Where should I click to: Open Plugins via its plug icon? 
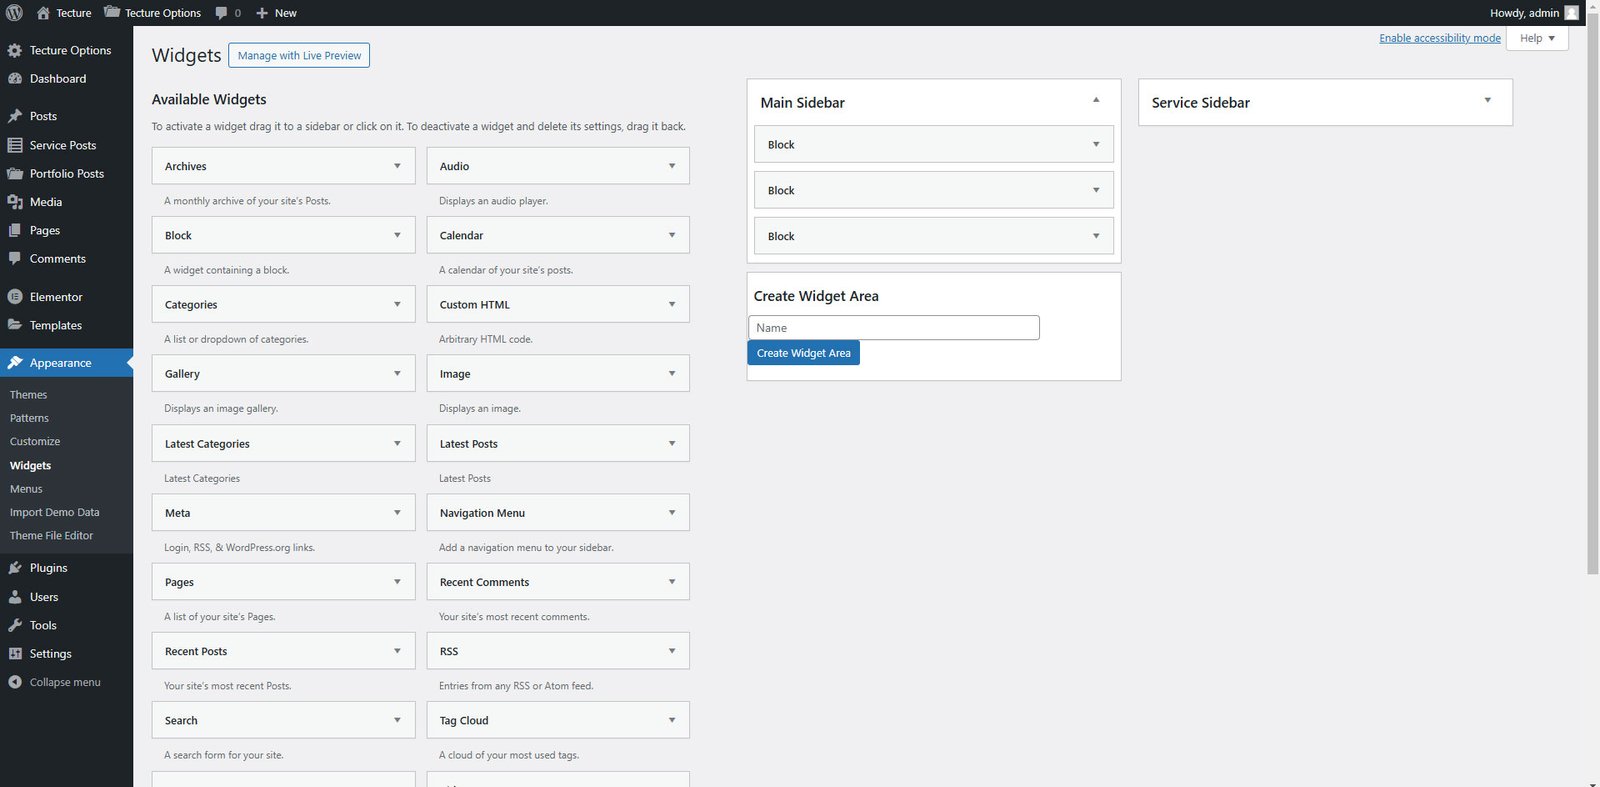(15, 568)
